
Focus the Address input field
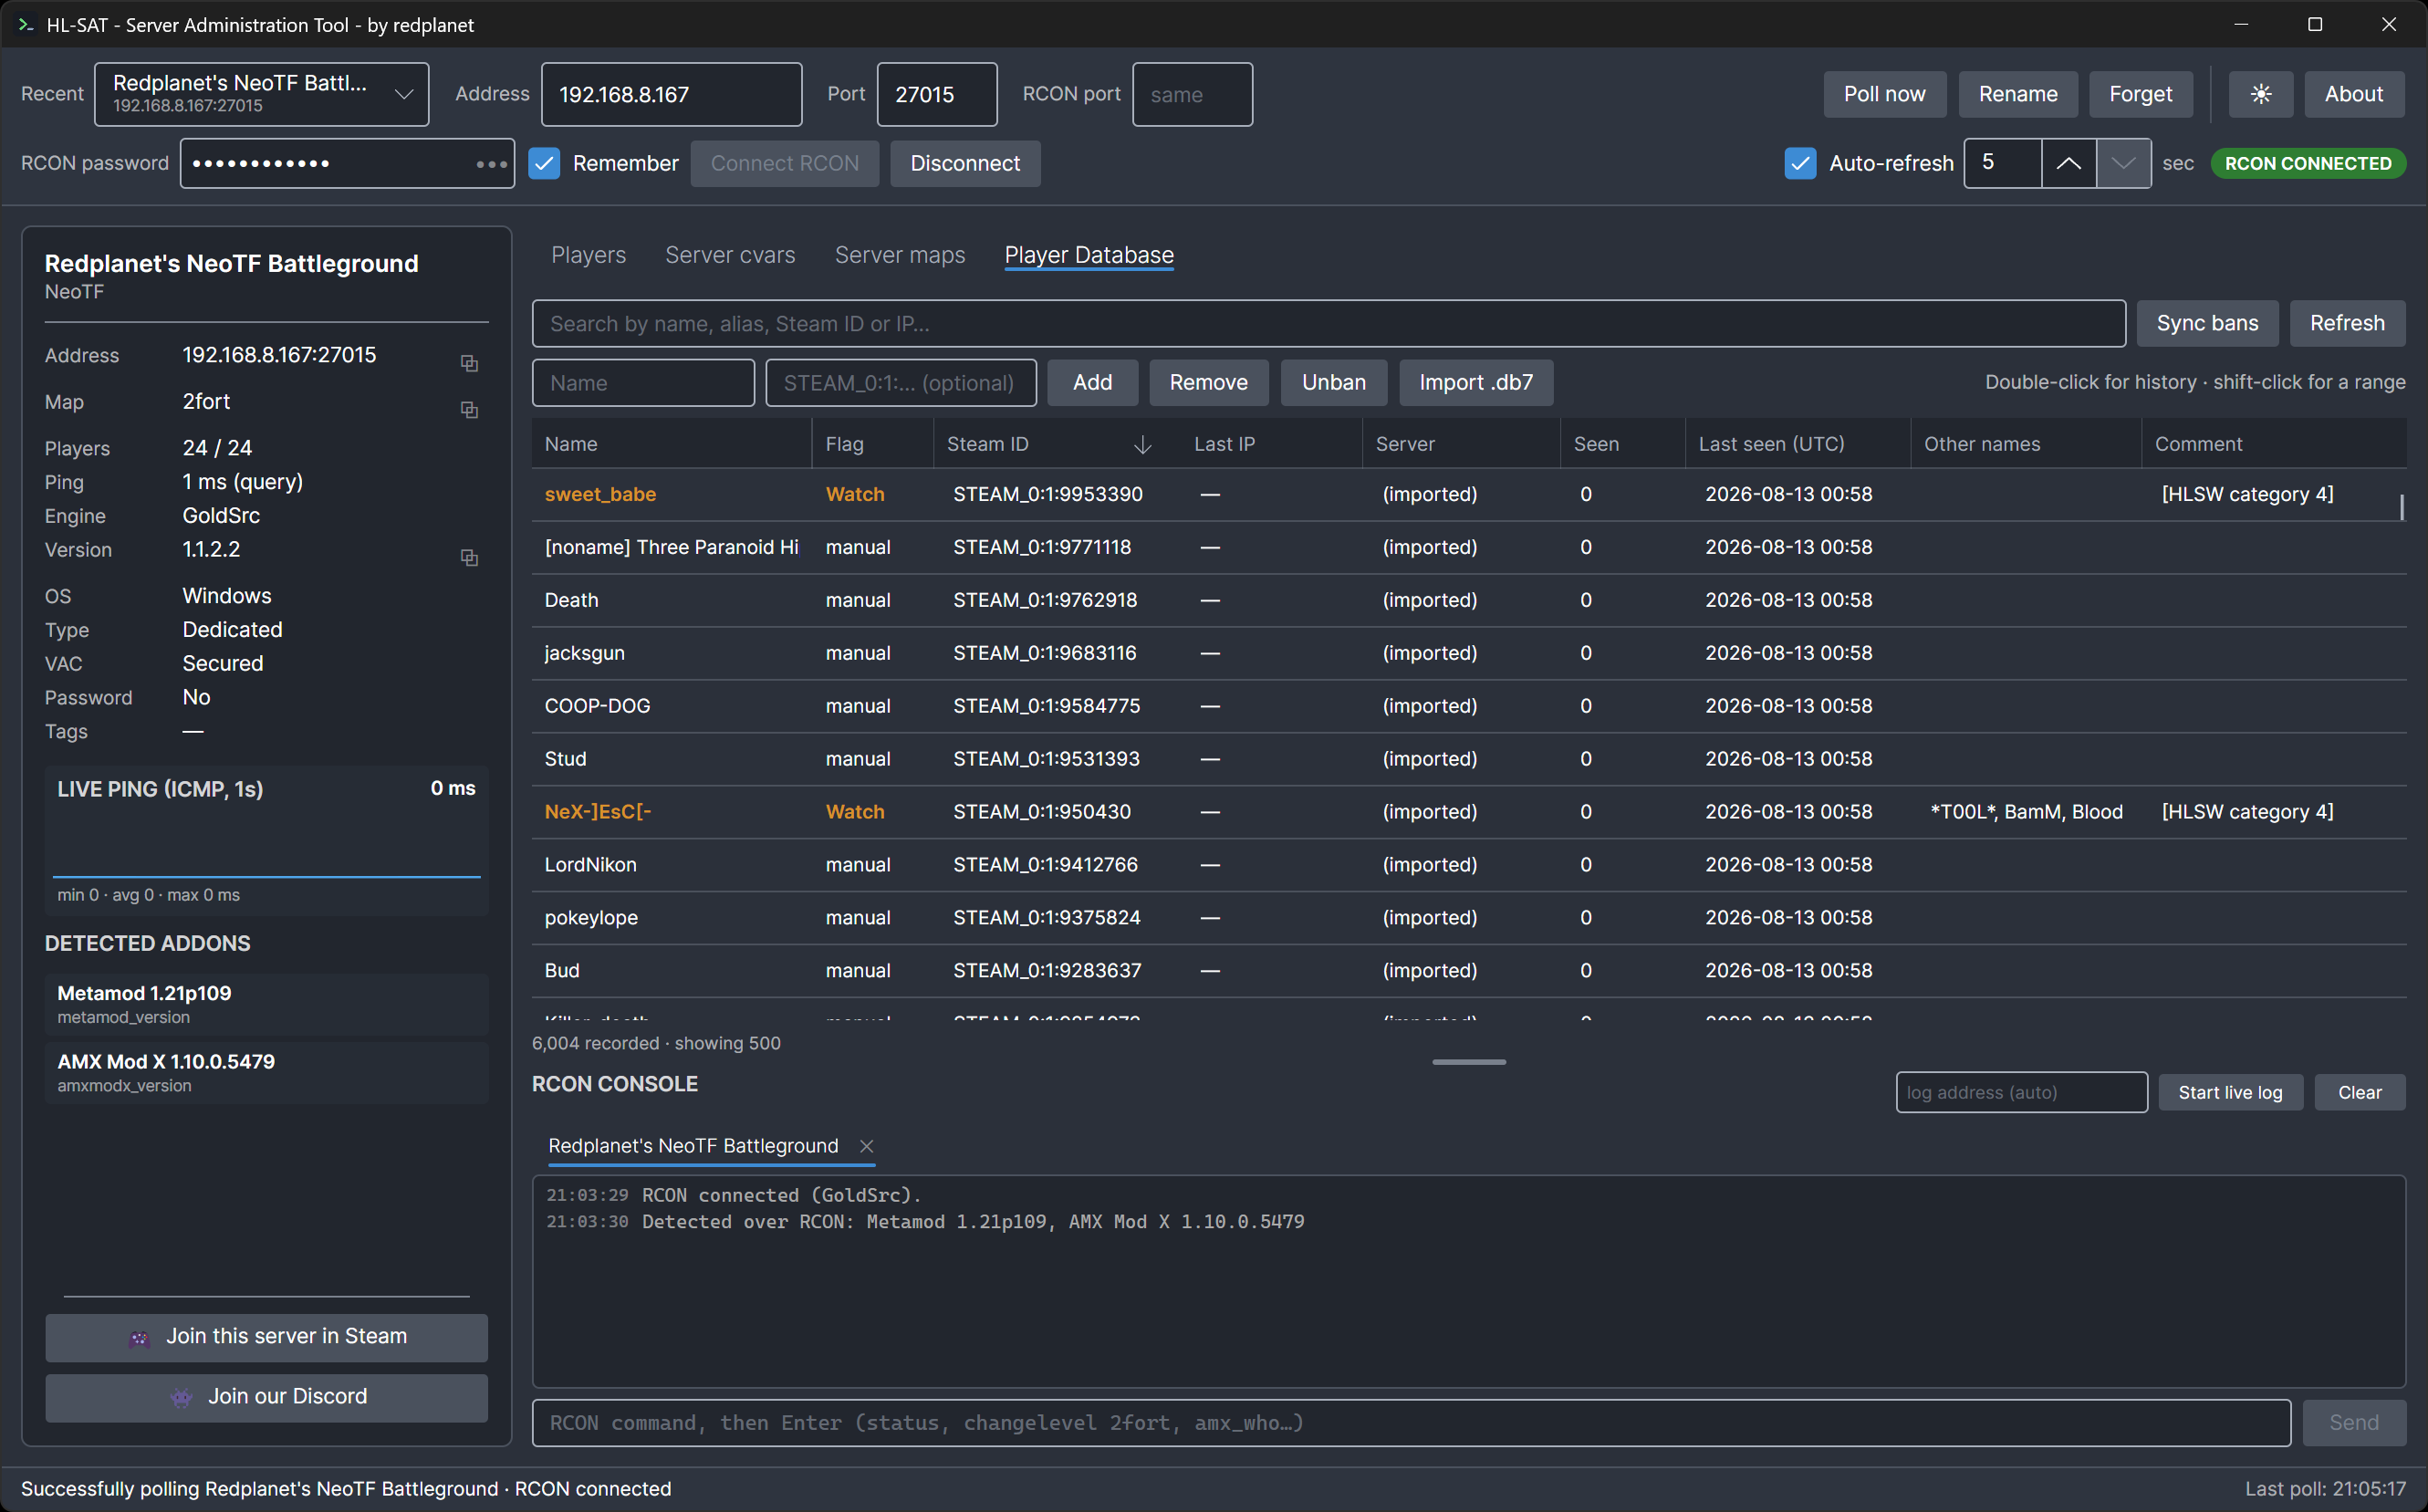point(671,94)
